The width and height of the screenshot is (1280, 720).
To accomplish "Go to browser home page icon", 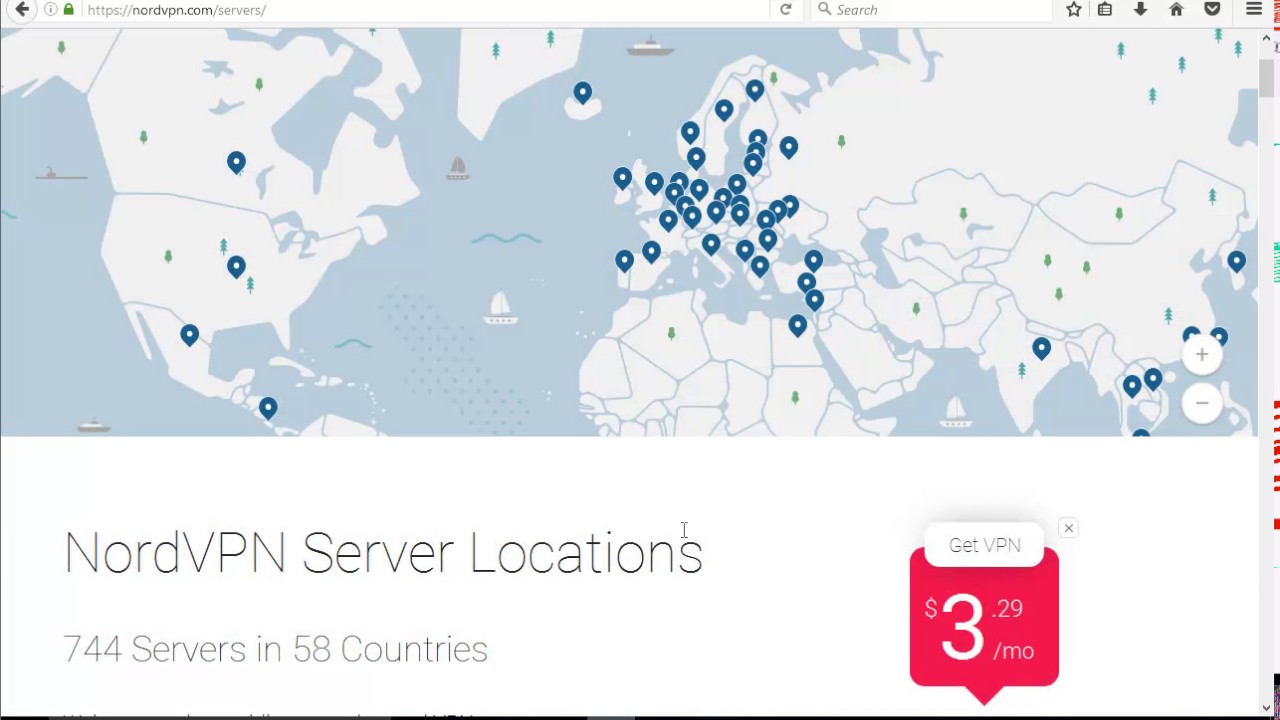I will tap(1176, 9).
